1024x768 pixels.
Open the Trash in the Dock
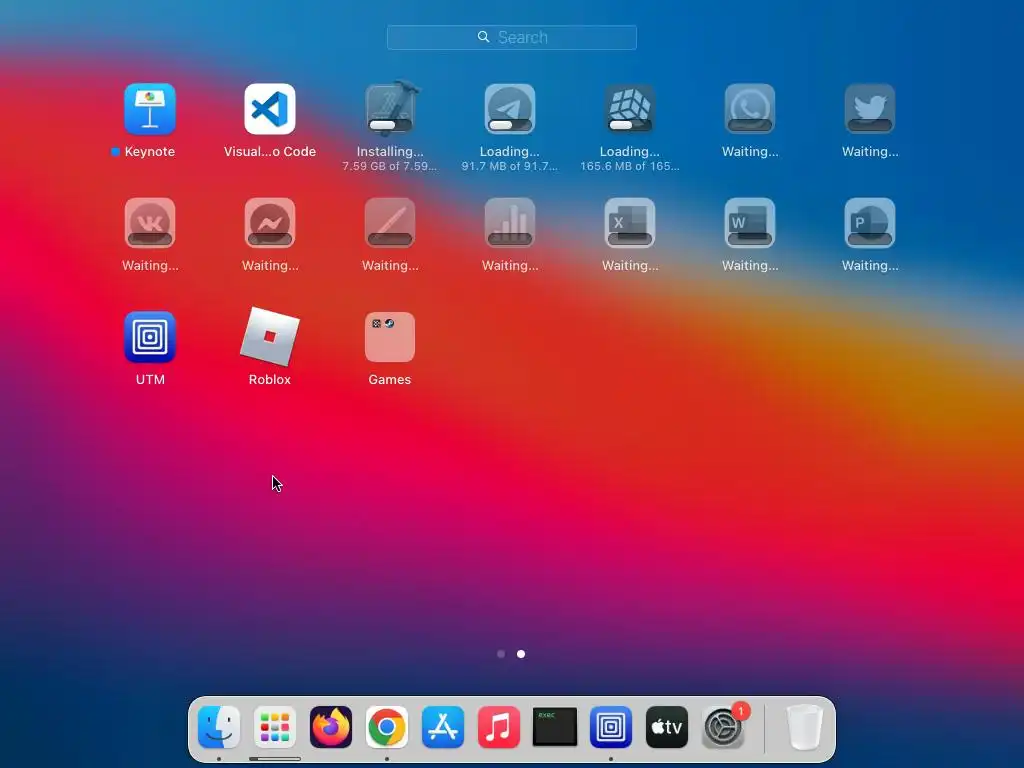pyautogui.click(x=805, y=727)
